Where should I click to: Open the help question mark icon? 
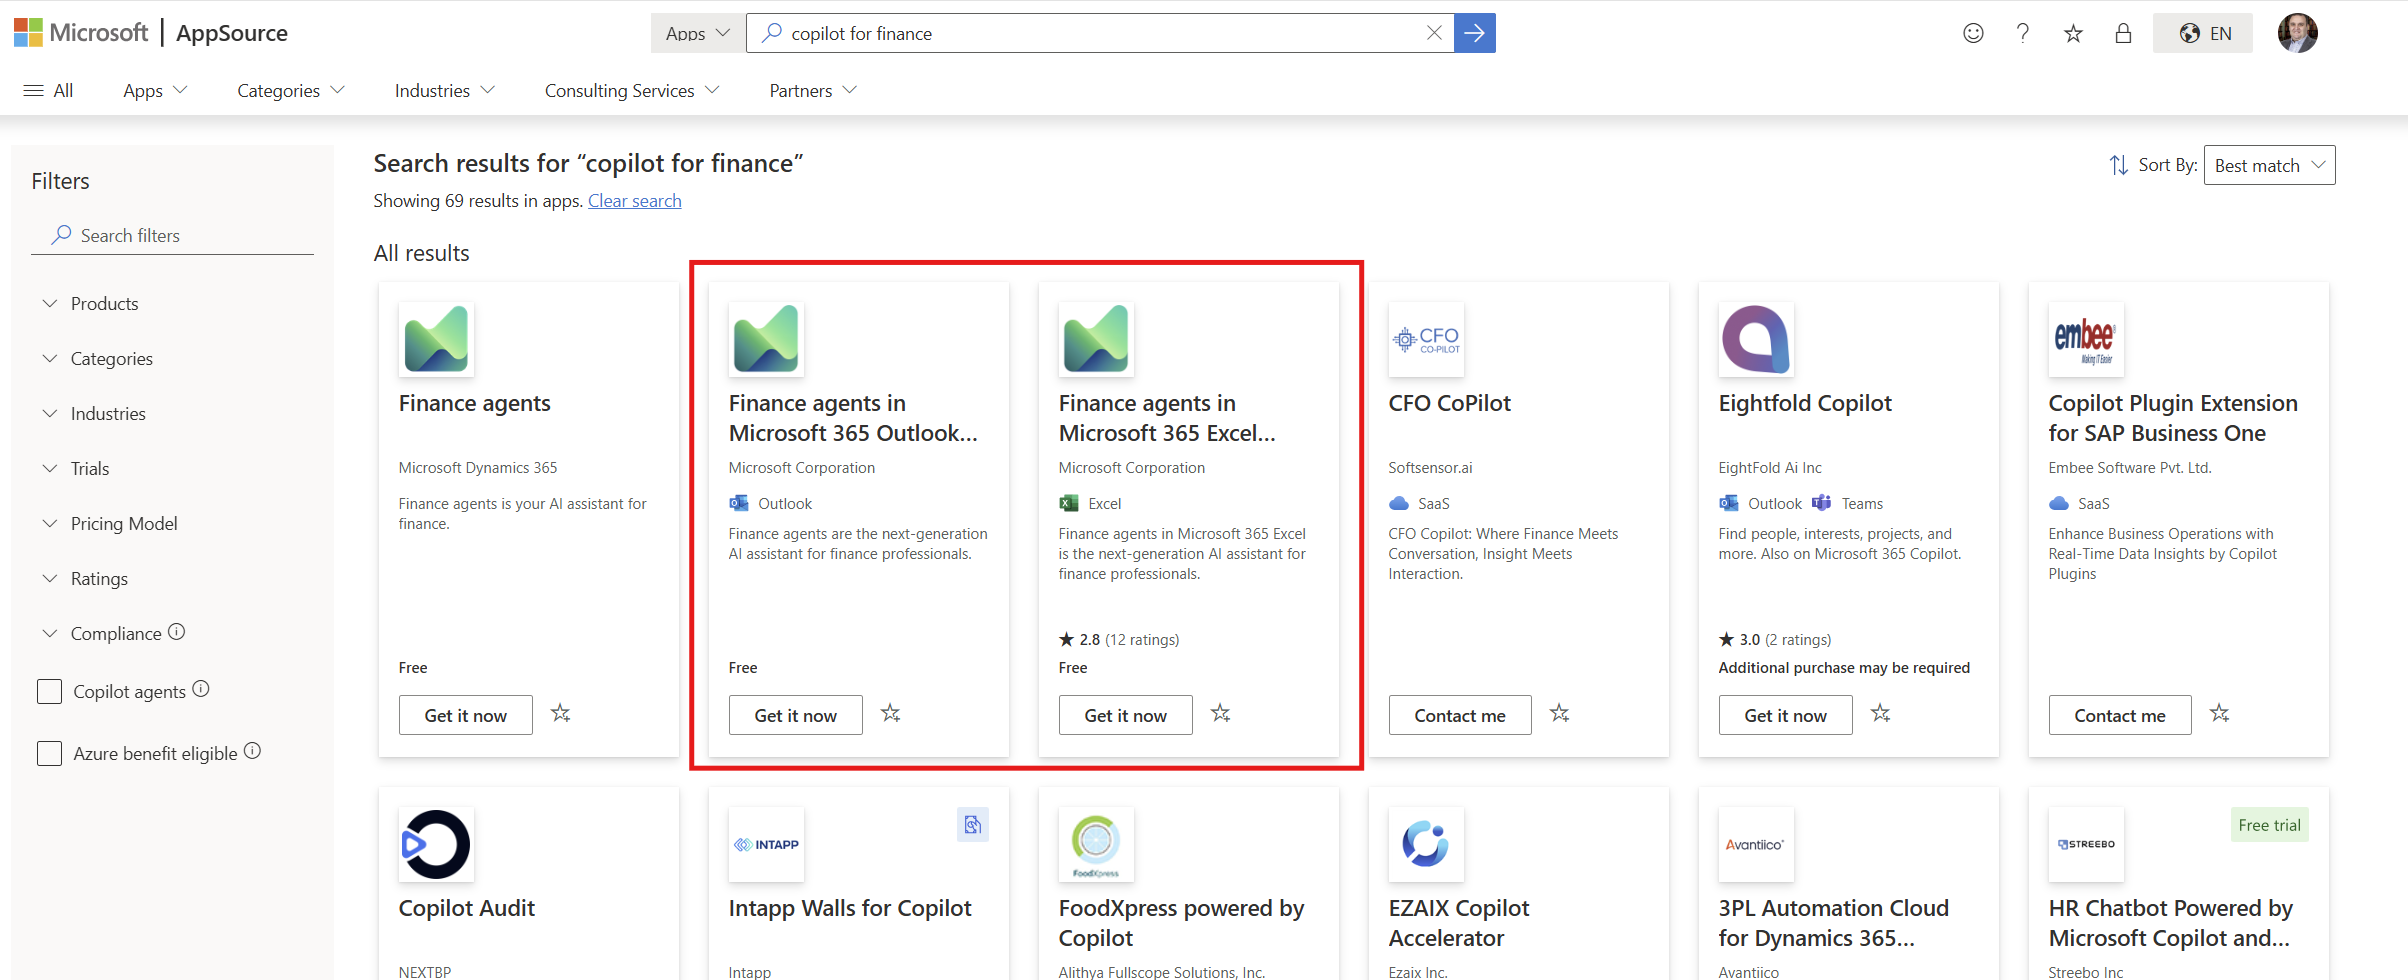[2023, 33]
